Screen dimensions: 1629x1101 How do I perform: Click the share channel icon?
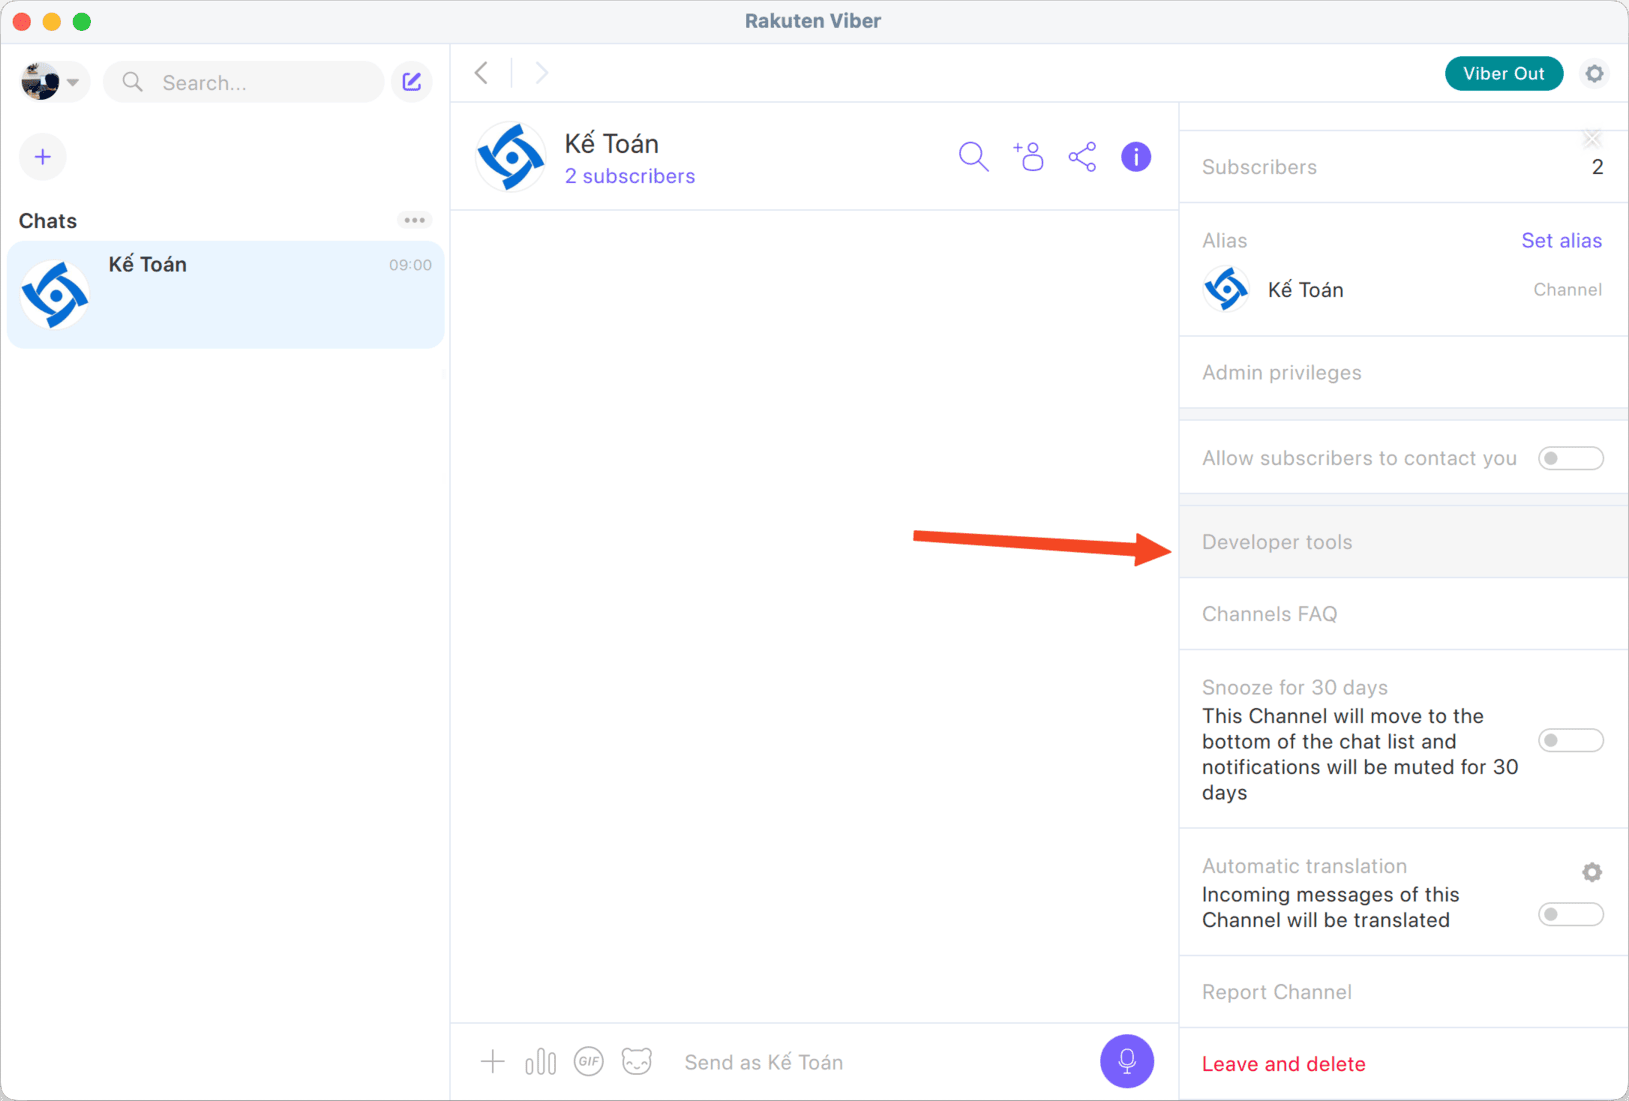tap(1082, 157)
